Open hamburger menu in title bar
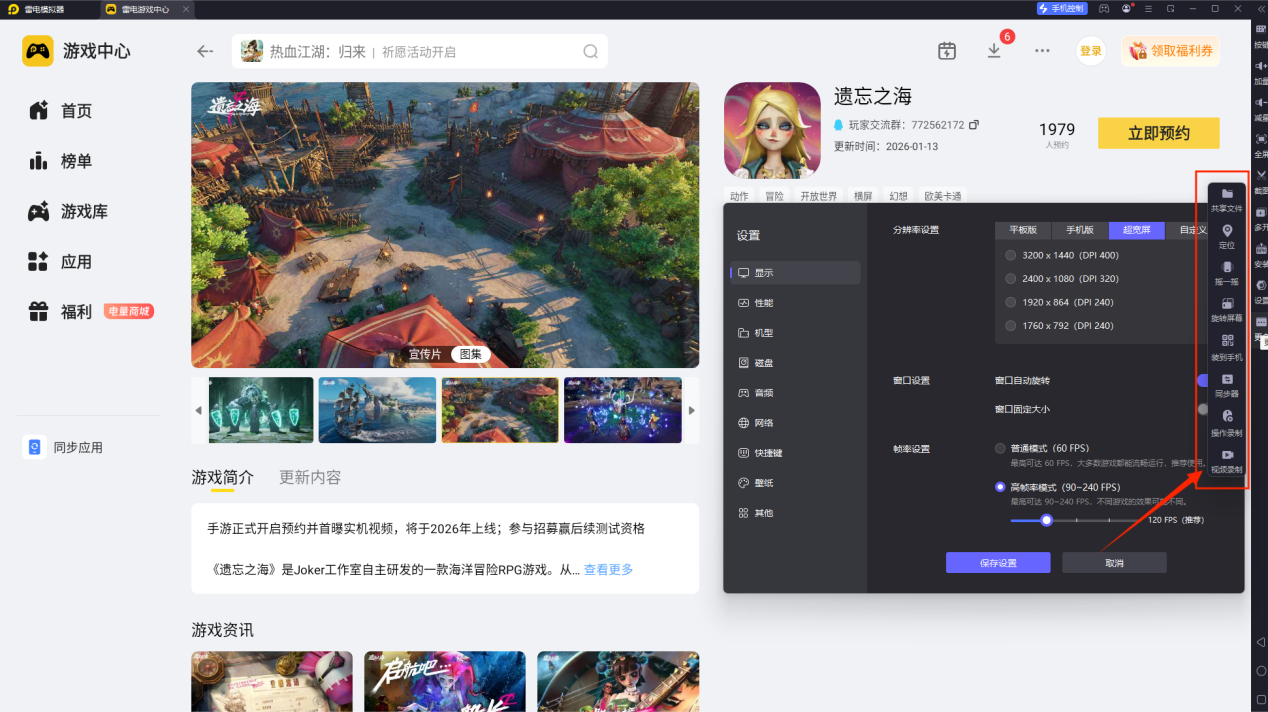The image size is (1268, 712). [1148, 8]
